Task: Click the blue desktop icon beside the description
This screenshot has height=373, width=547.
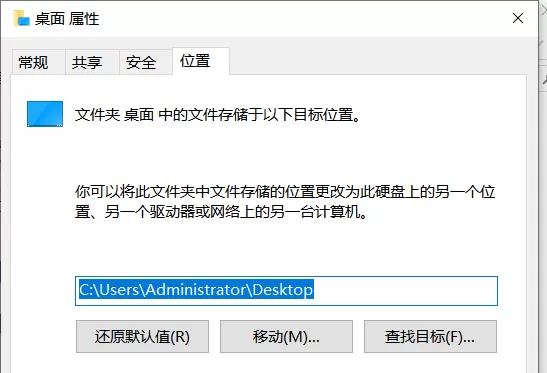Action: (45, 114)
